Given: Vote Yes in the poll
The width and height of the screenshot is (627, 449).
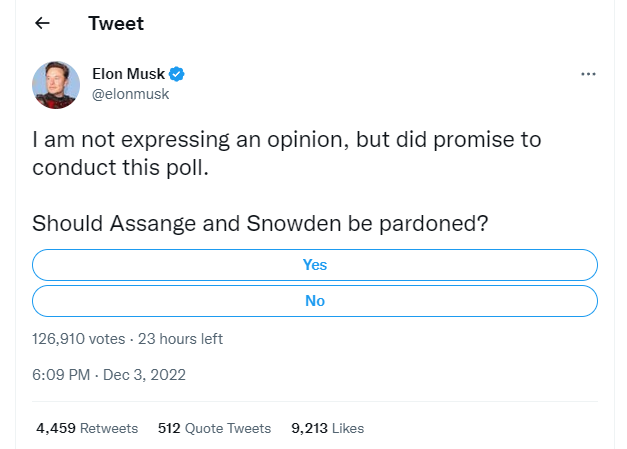Looking at the screenshot, I should (x=315, y=265).
